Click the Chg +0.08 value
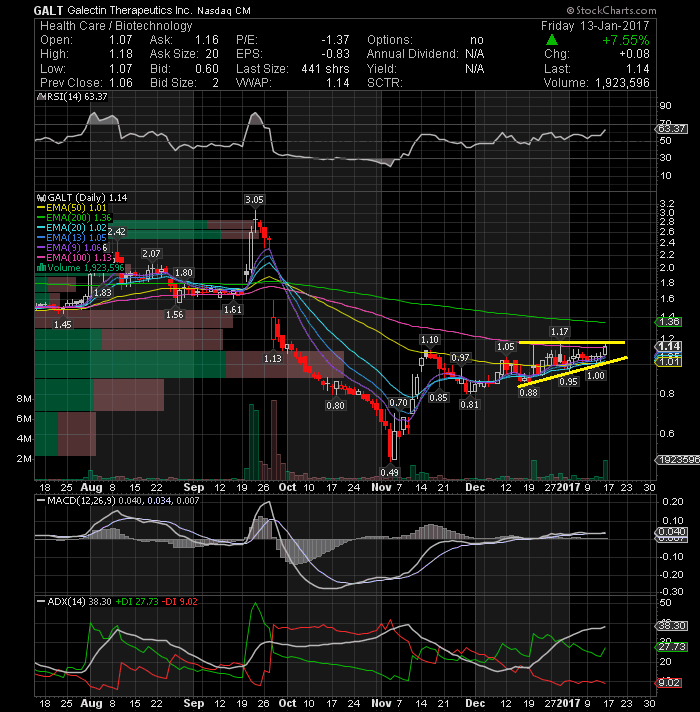This screenshot has height=712, width=700. pos(635,54)
